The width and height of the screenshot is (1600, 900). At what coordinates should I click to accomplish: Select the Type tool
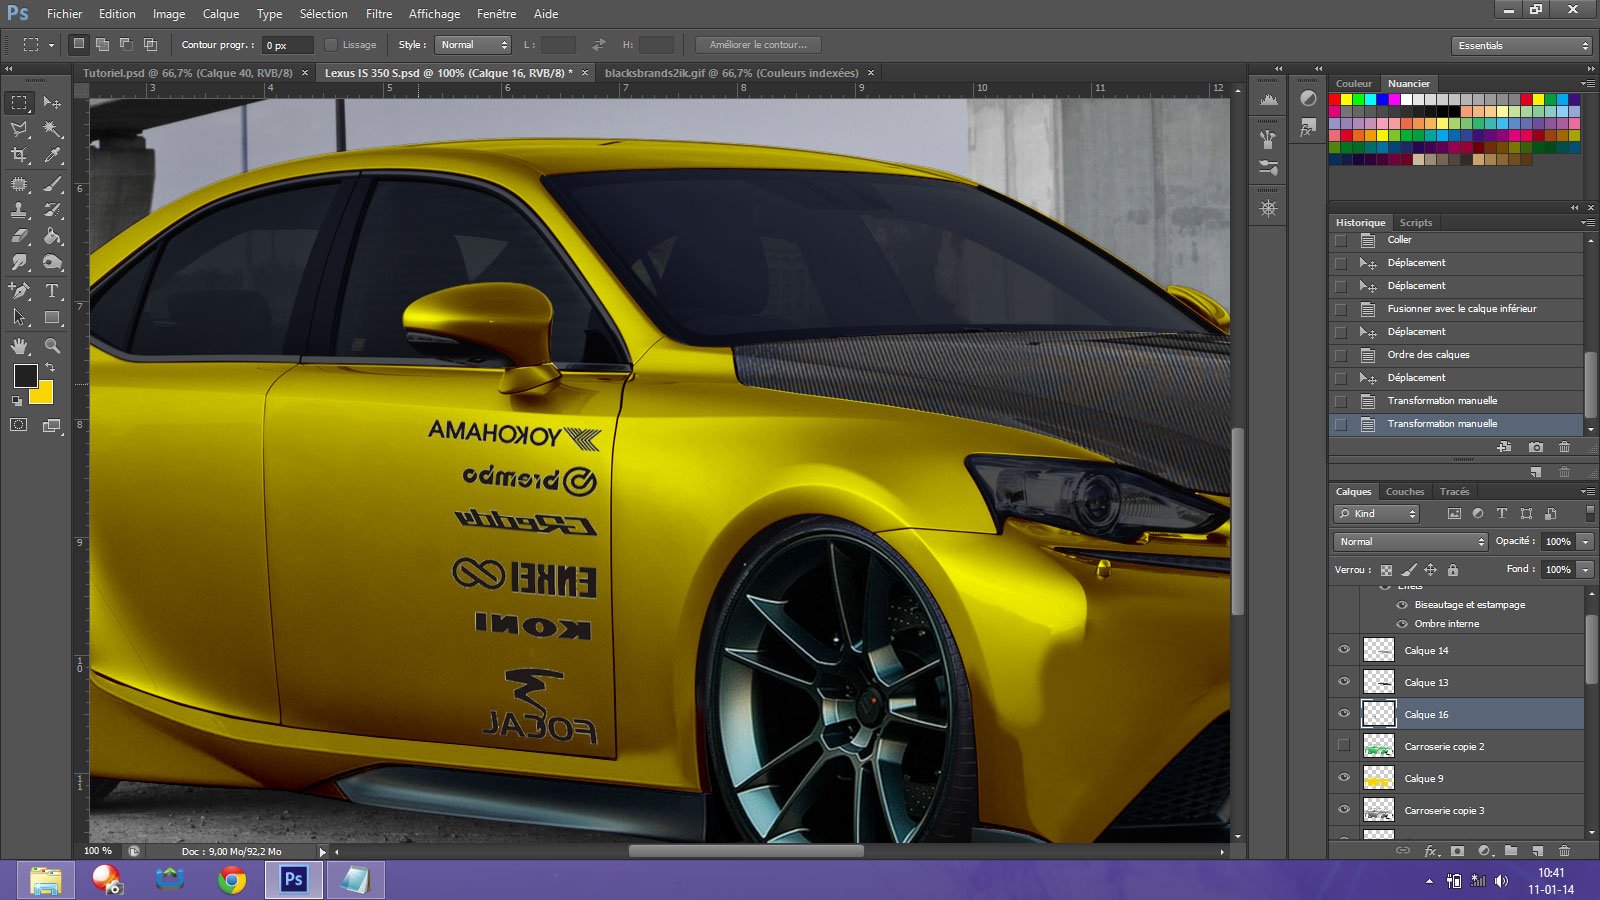click(x=52, y=291)
